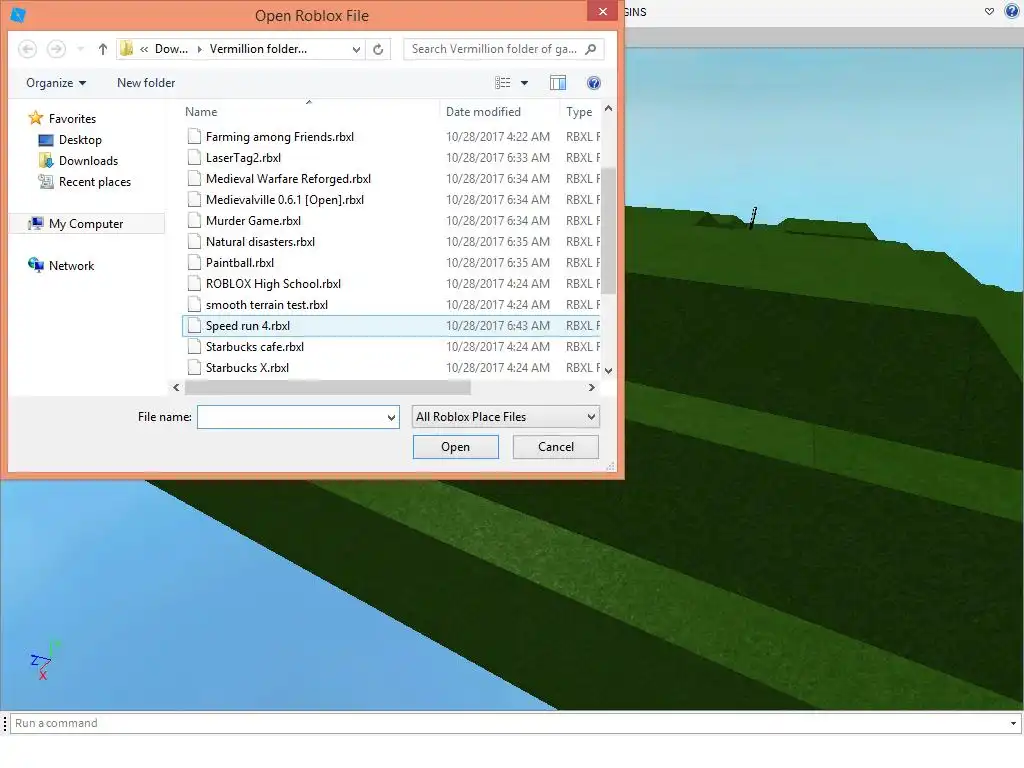Click file list scroll down arrow
The image size is (1024, 768).
609,370
